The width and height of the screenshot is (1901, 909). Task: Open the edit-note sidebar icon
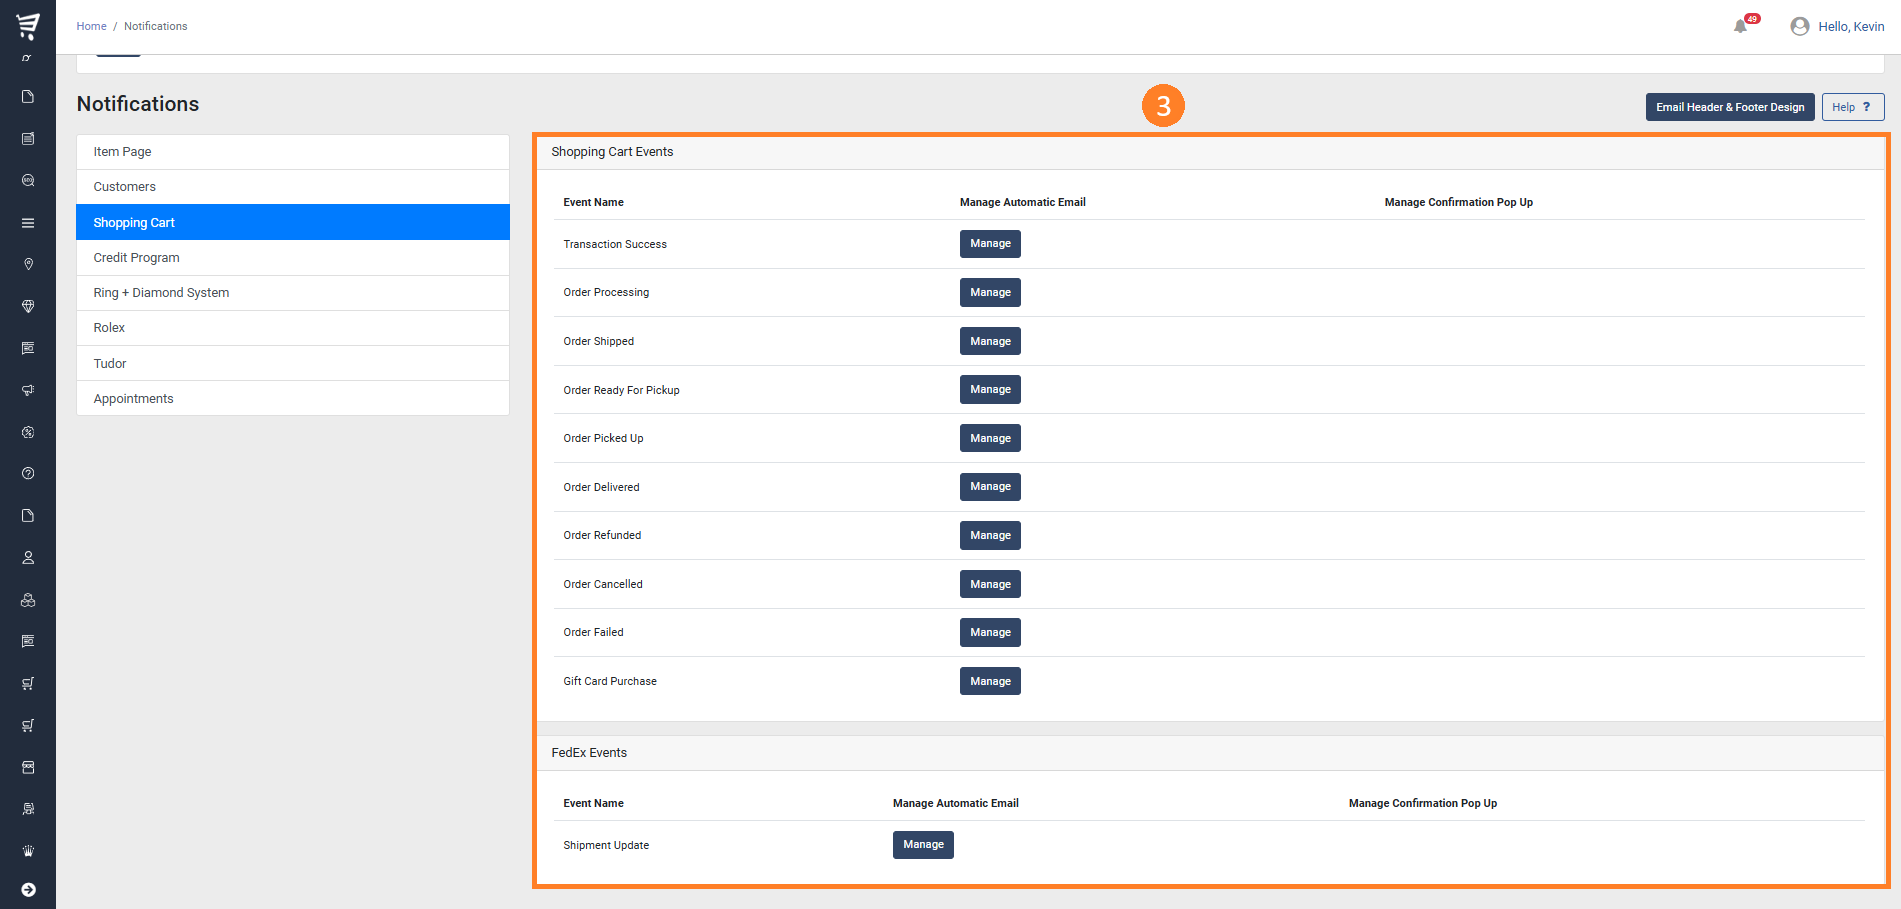click(x=28, y=139)
